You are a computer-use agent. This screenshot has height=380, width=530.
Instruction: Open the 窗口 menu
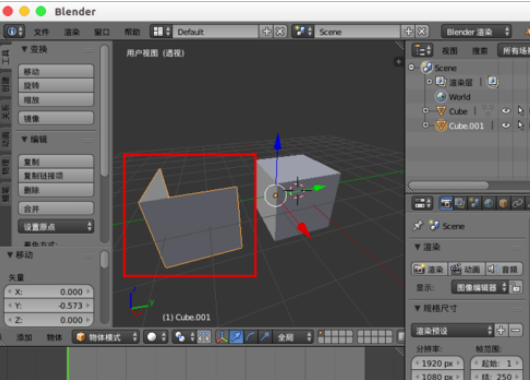point(102,32)
